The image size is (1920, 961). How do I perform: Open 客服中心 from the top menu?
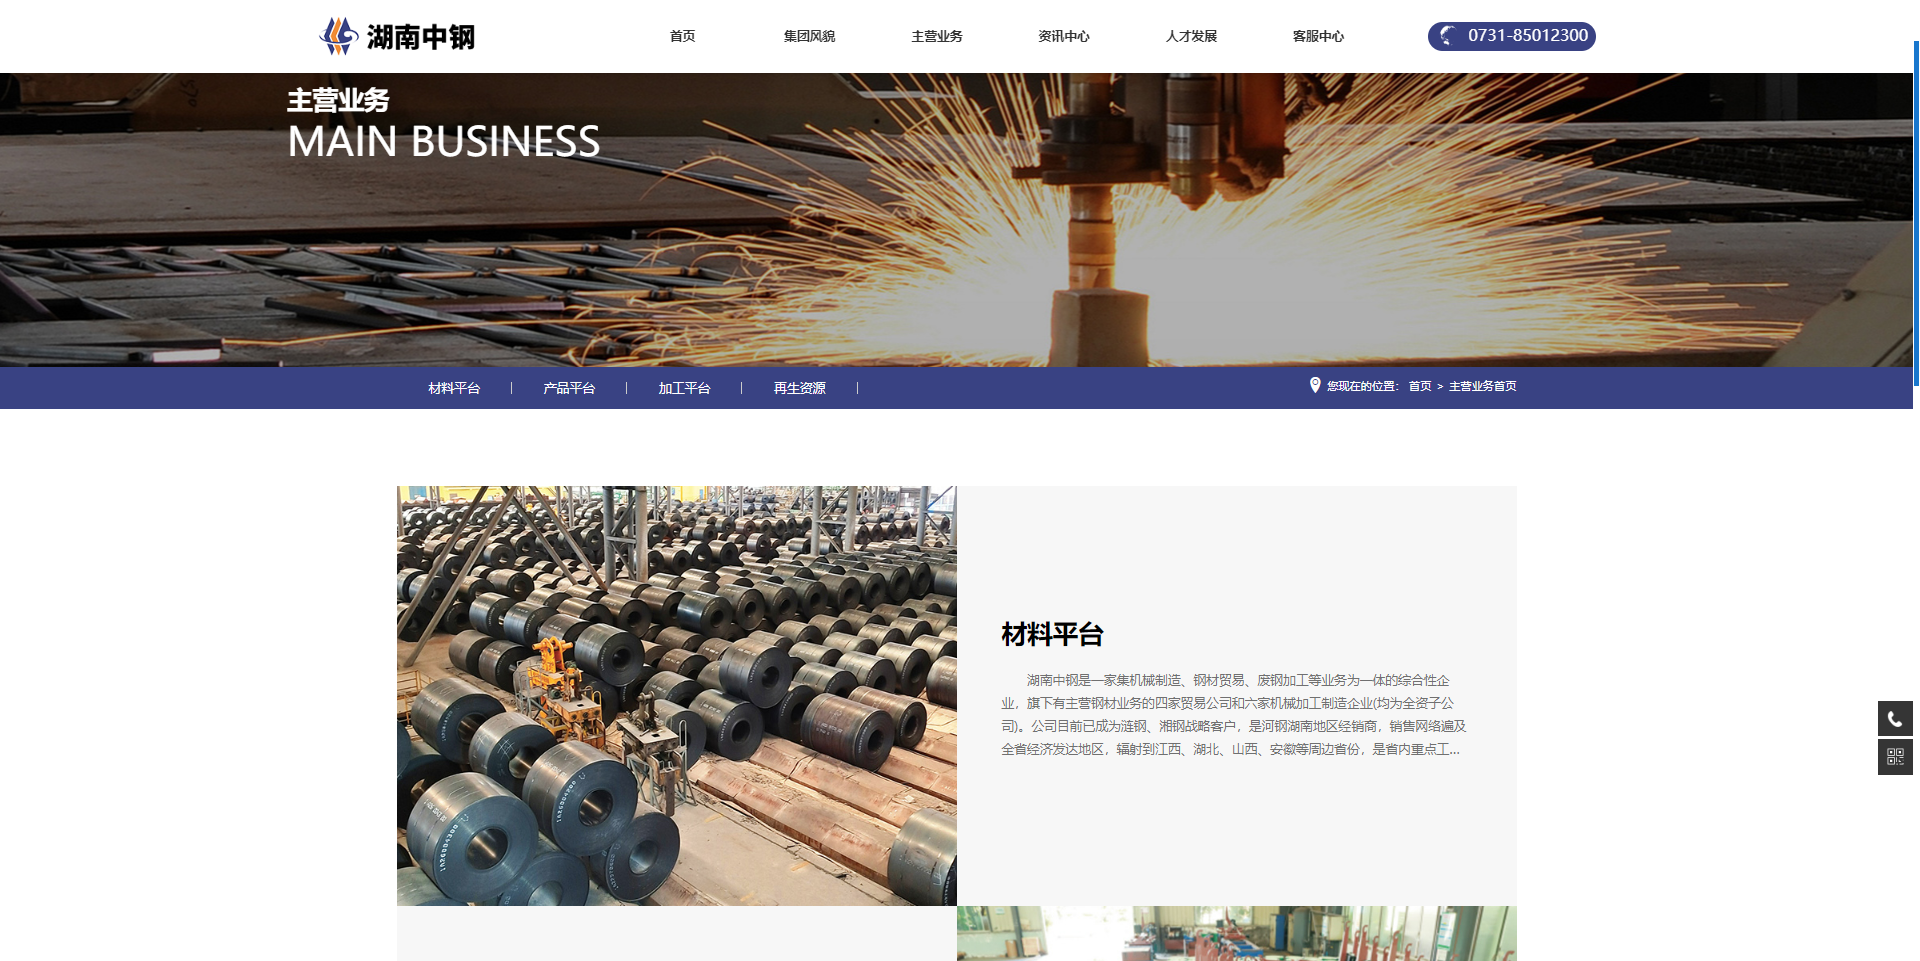[x=1318, y=36]
